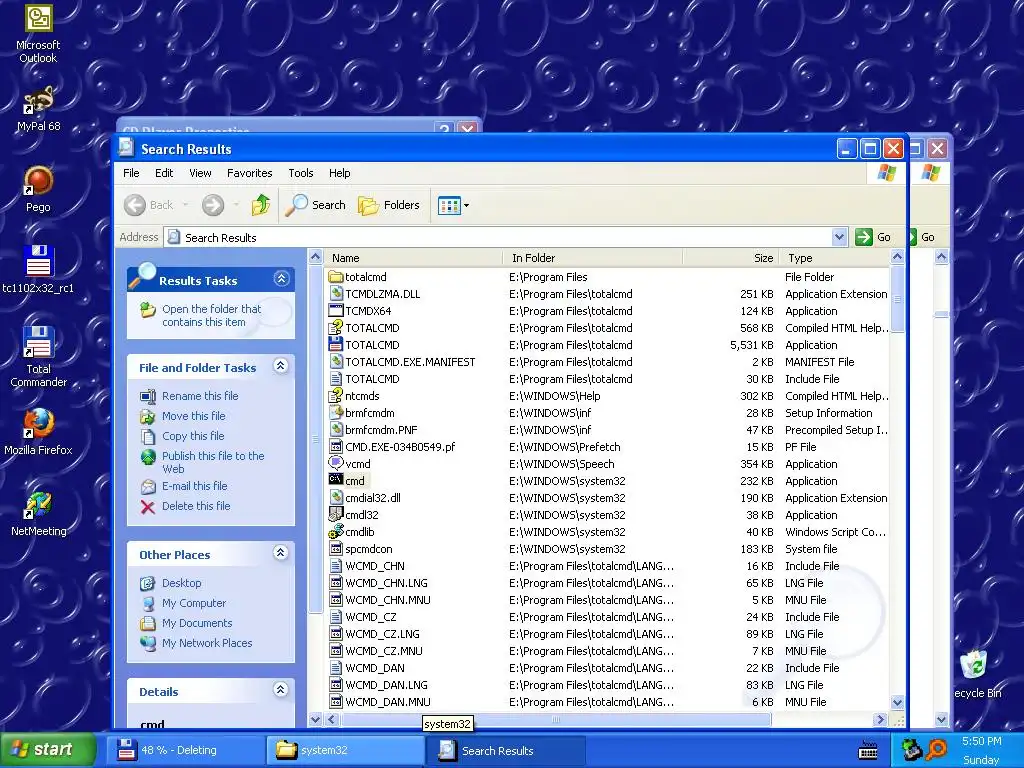Open the Help menu
The width and height of the screenshot is (1024, 768).
click(x=339, y=173)
